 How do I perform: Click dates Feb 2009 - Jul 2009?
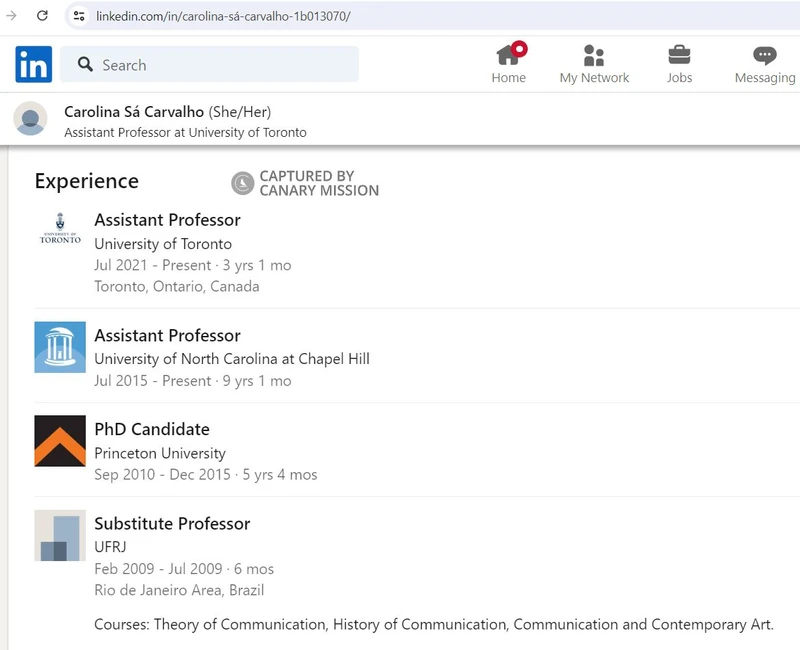click(x=158, y=568)
